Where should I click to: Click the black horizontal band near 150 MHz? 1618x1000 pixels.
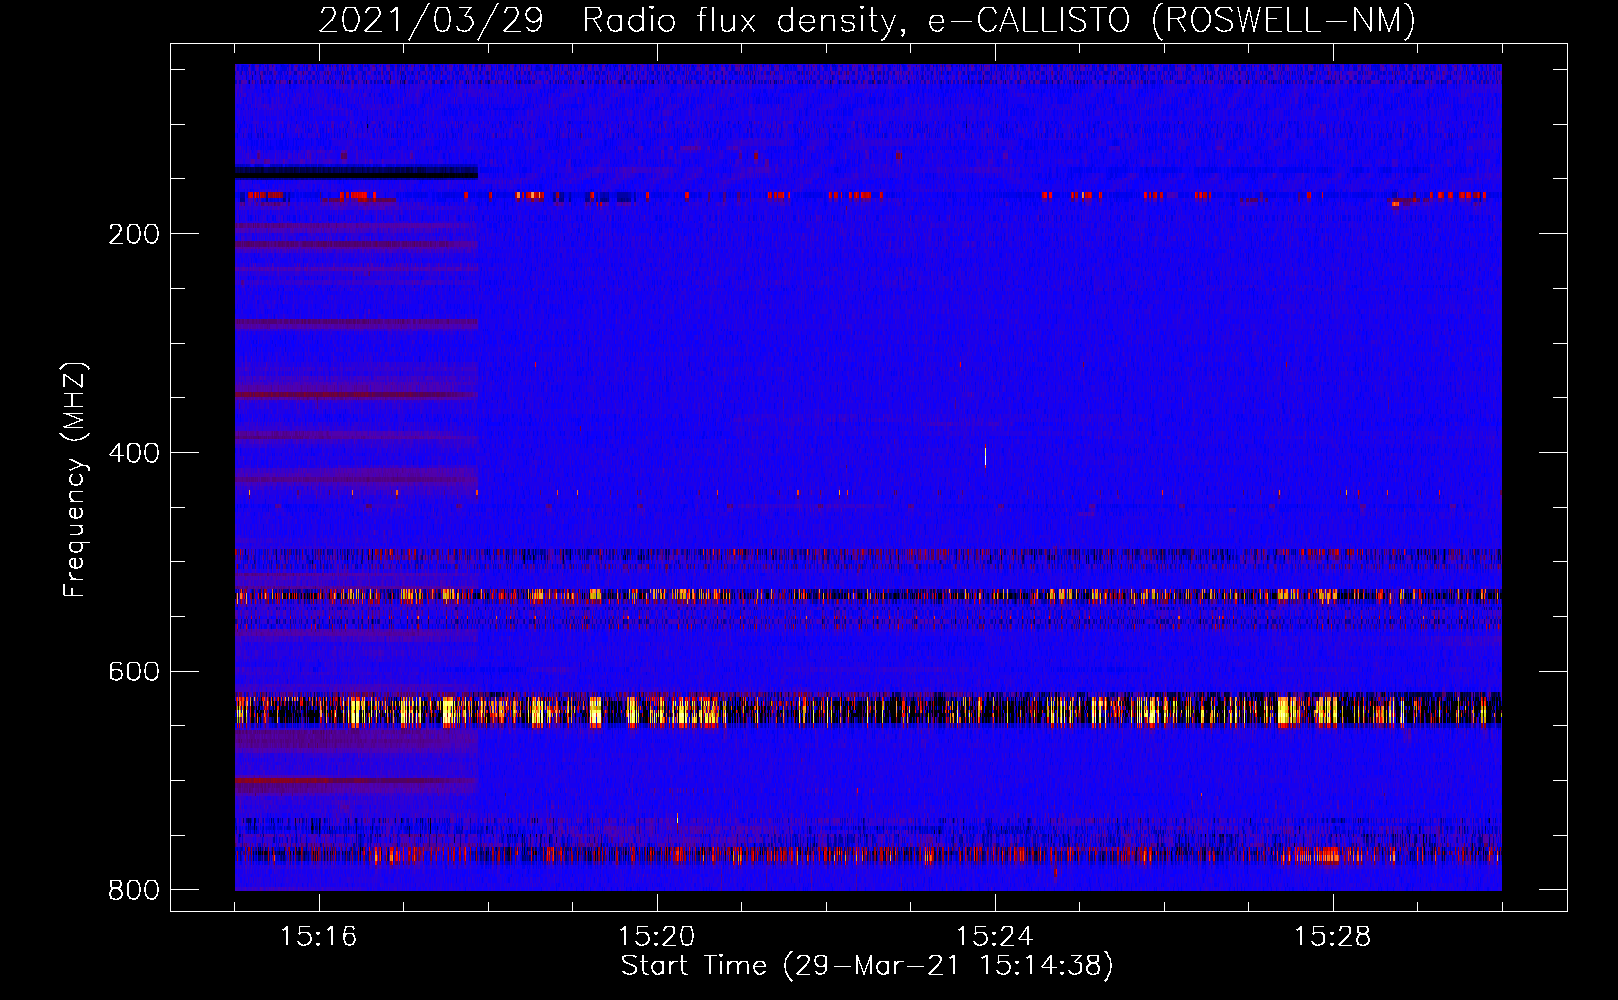[356, 173]
